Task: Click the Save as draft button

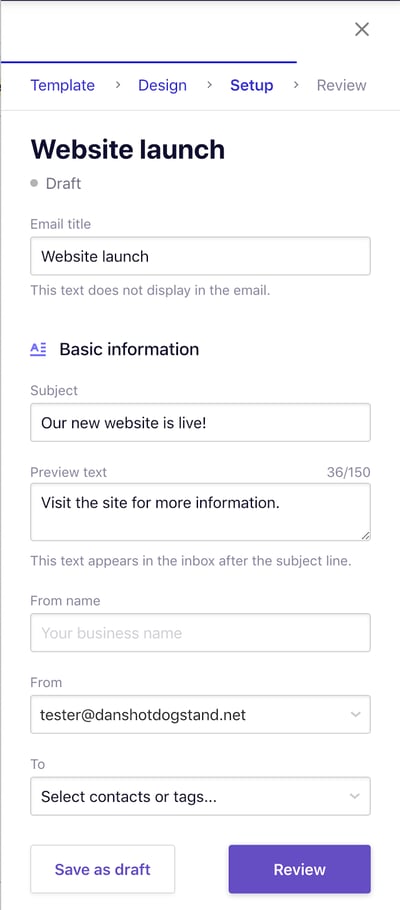Action: tap(102, 869)
